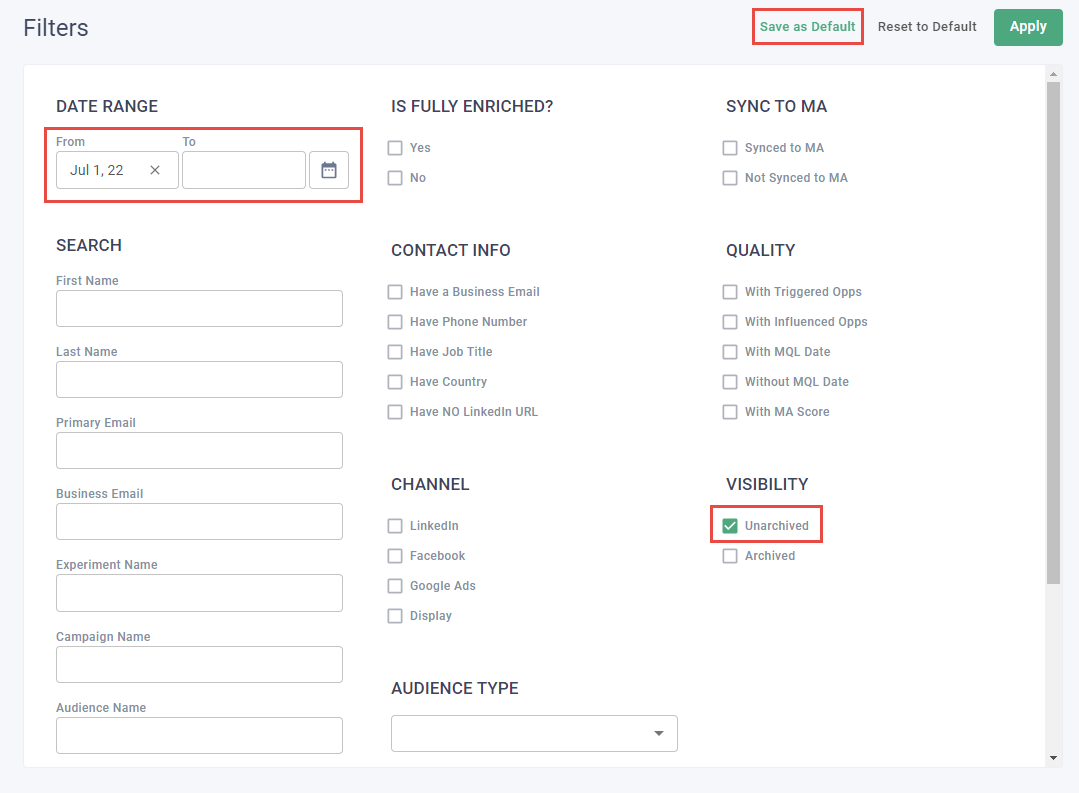The image size is (1079, 793).
Task: Click the First Name search field
Action: [x=199, y=309]
